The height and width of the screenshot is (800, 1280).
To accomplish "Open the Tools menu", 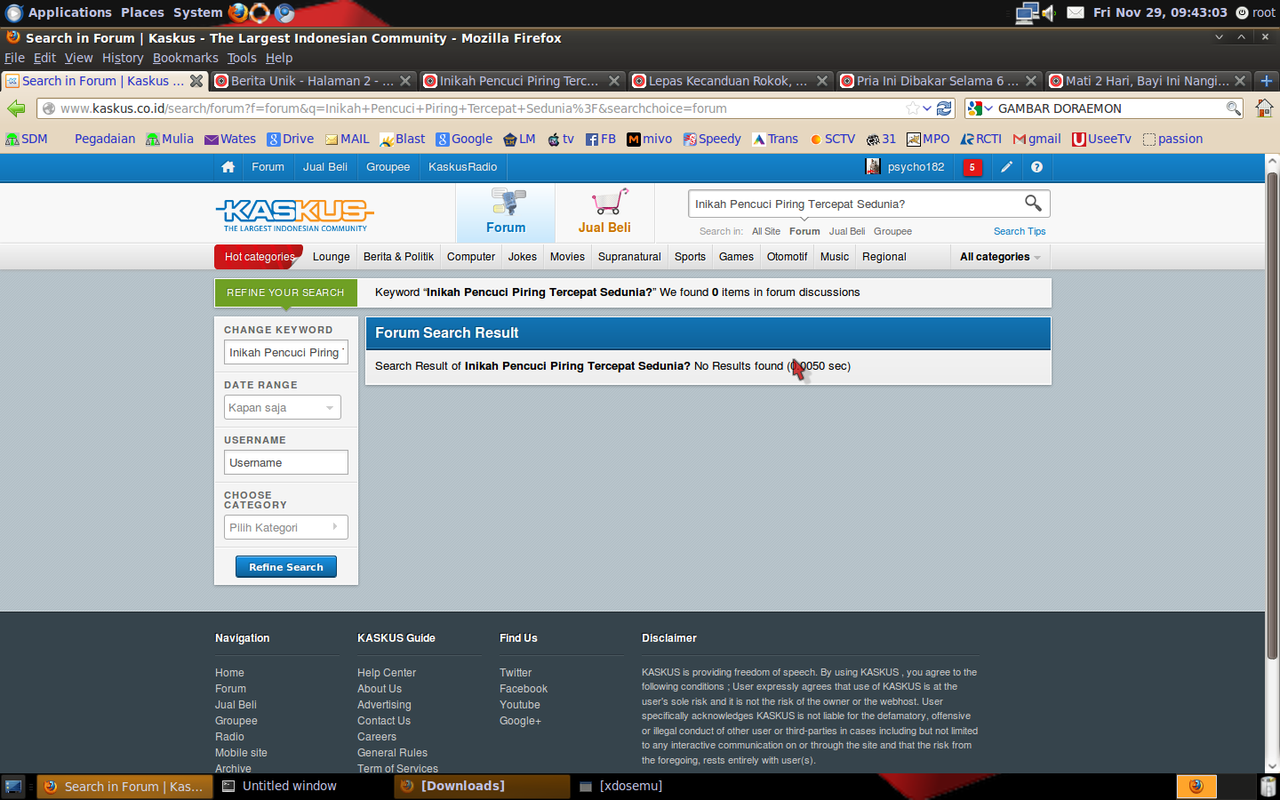I will click(242, 58).
